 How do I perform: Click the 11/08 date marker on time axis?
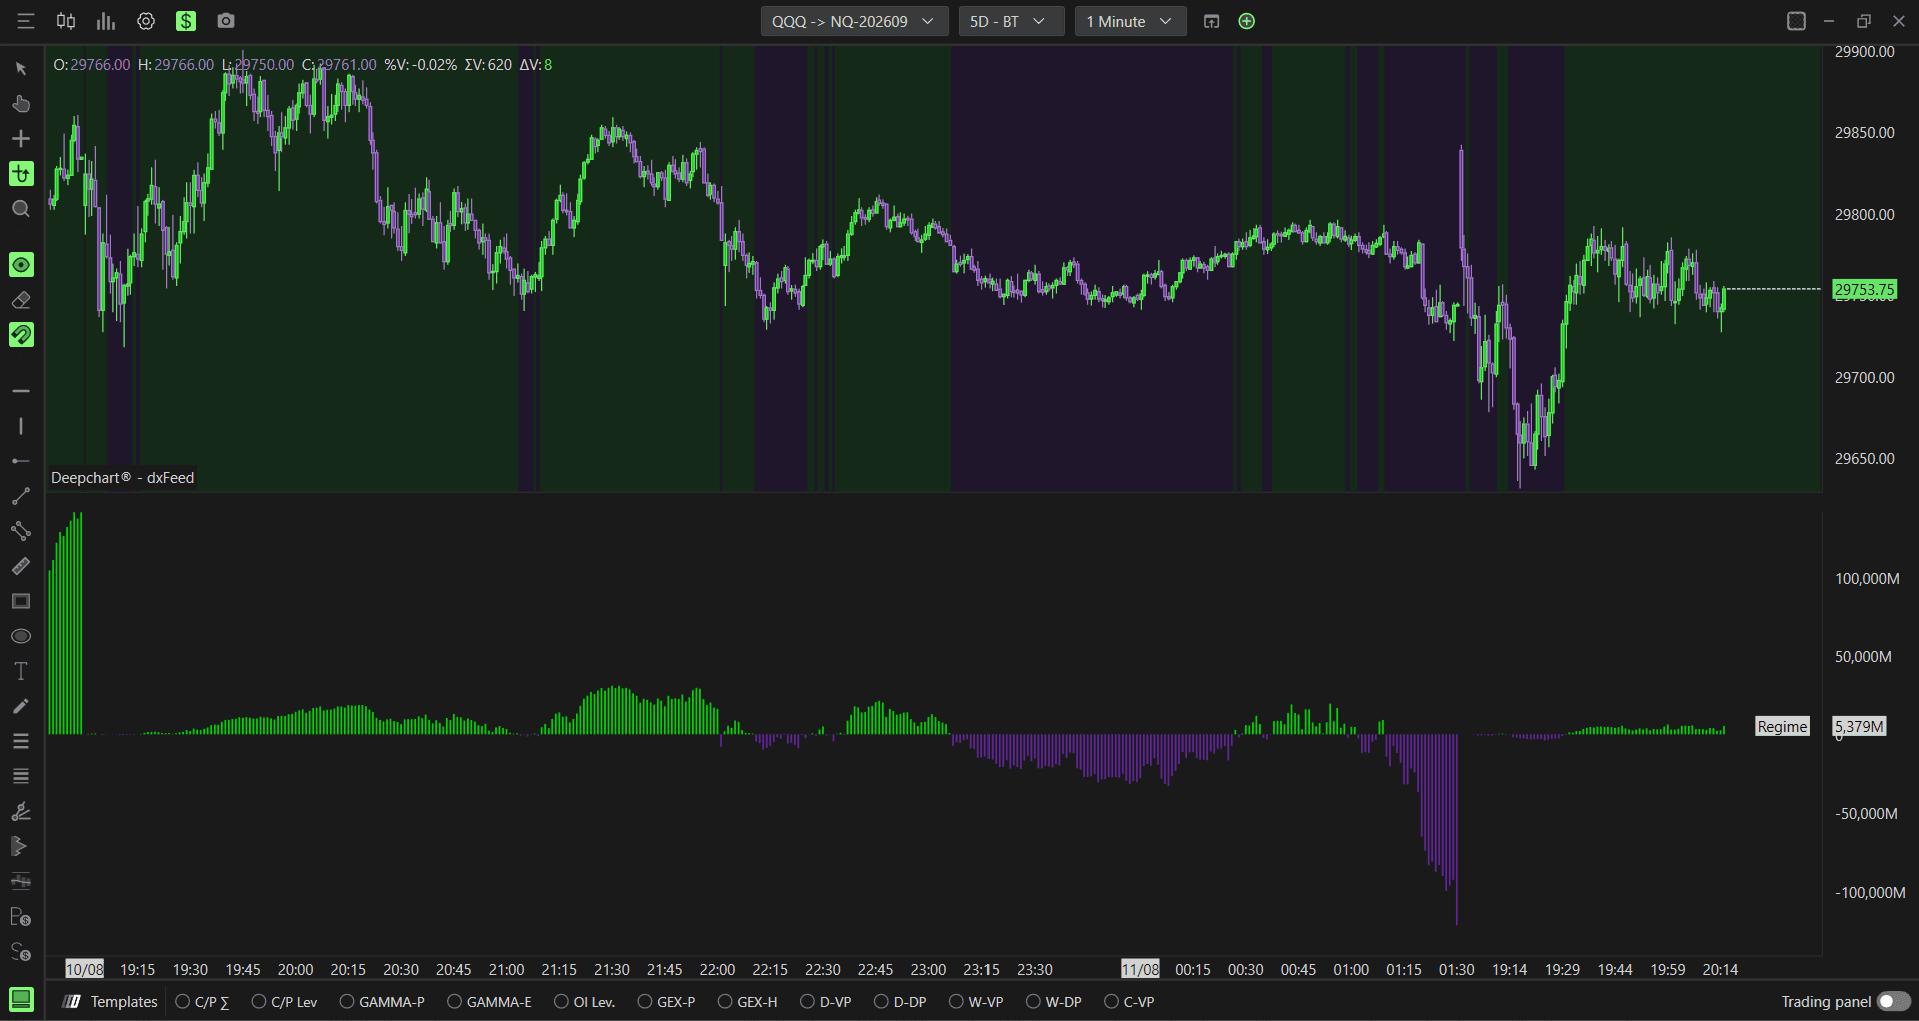click(1140, 969)
